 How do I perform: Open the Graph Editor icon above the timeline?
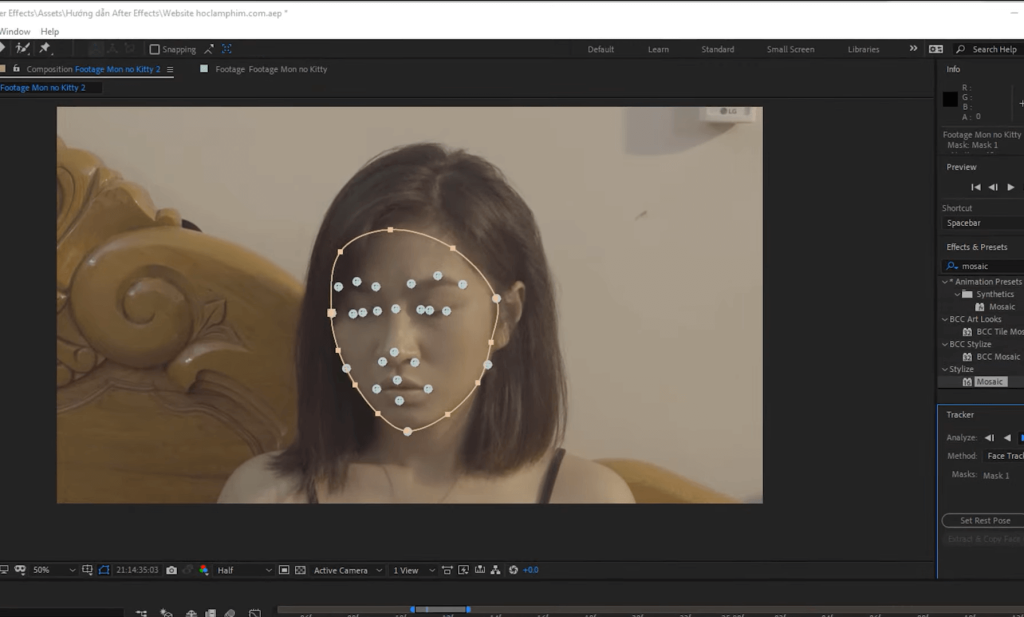coord(254,611)
